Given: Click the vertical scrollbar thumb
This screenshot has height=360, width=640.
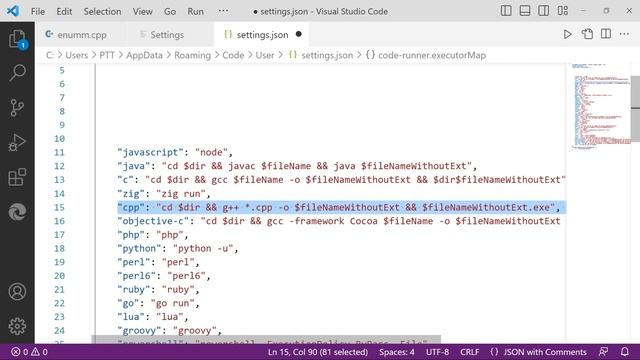Looking at the screenshot, I should coord(635,109).
